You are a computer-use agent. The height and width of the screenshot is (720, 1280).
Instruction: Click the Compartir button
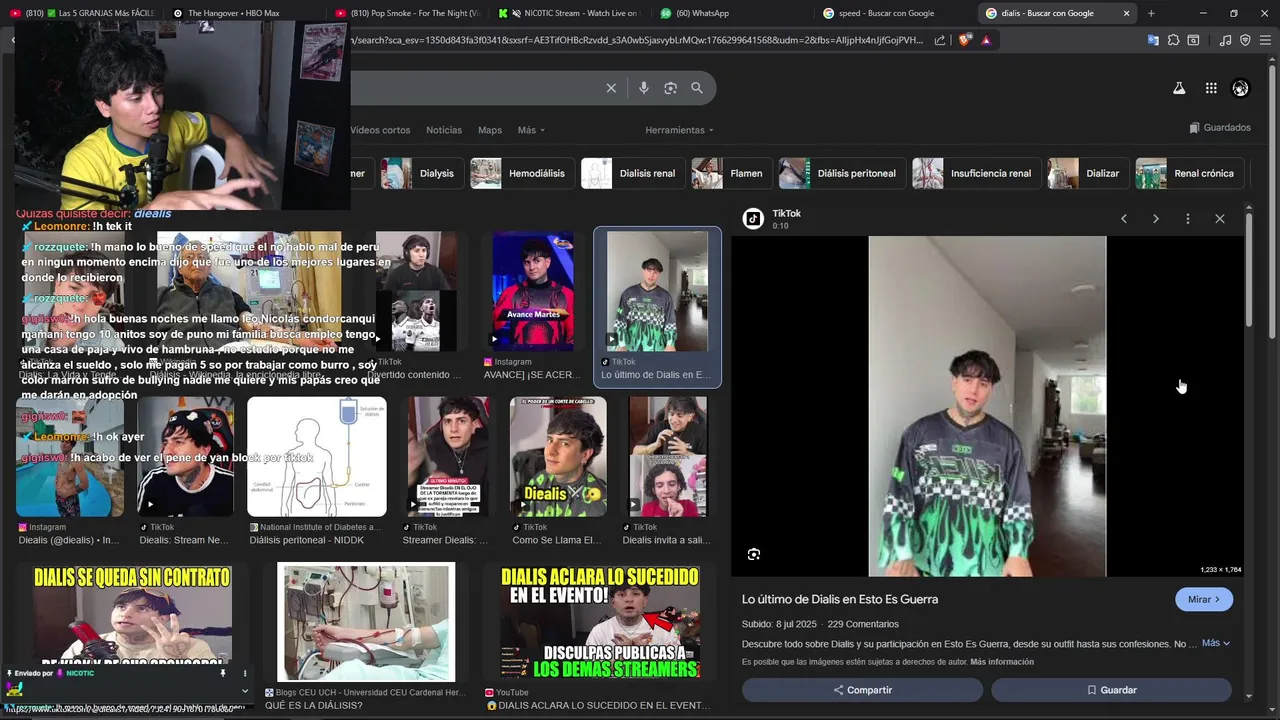click(862, 690)
